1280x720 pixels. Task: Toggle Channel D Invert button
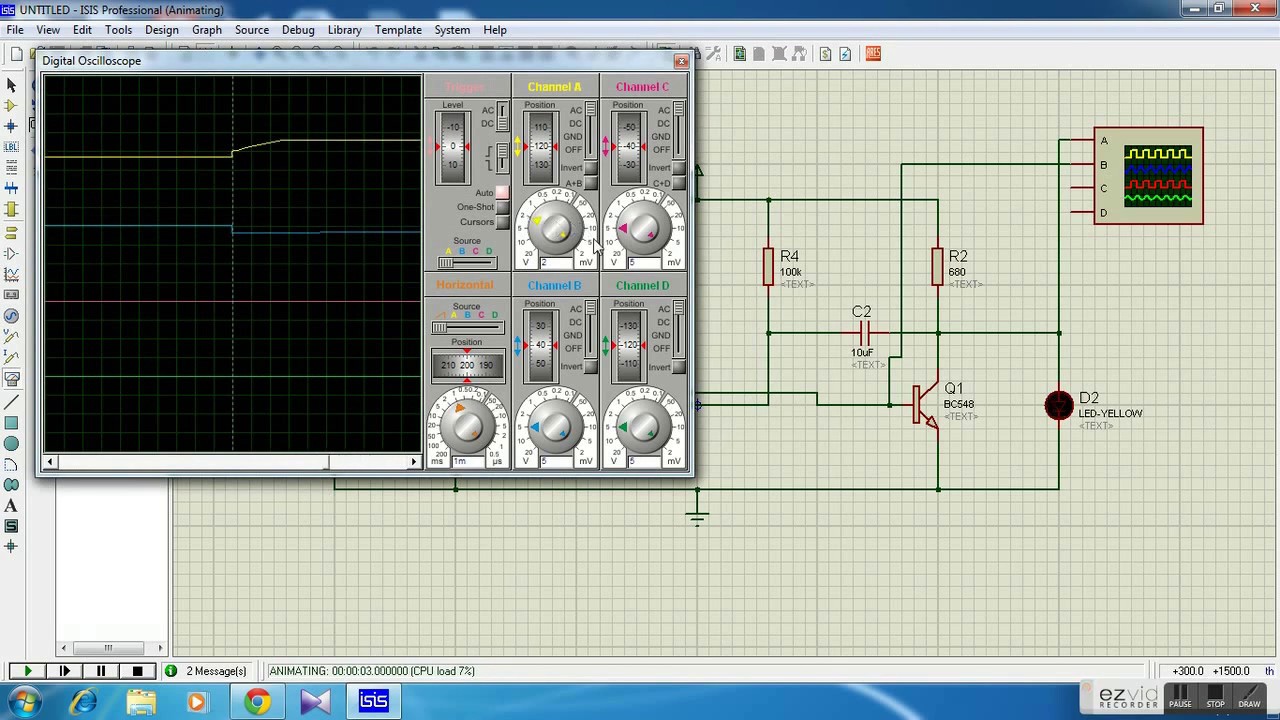[679, 367]
